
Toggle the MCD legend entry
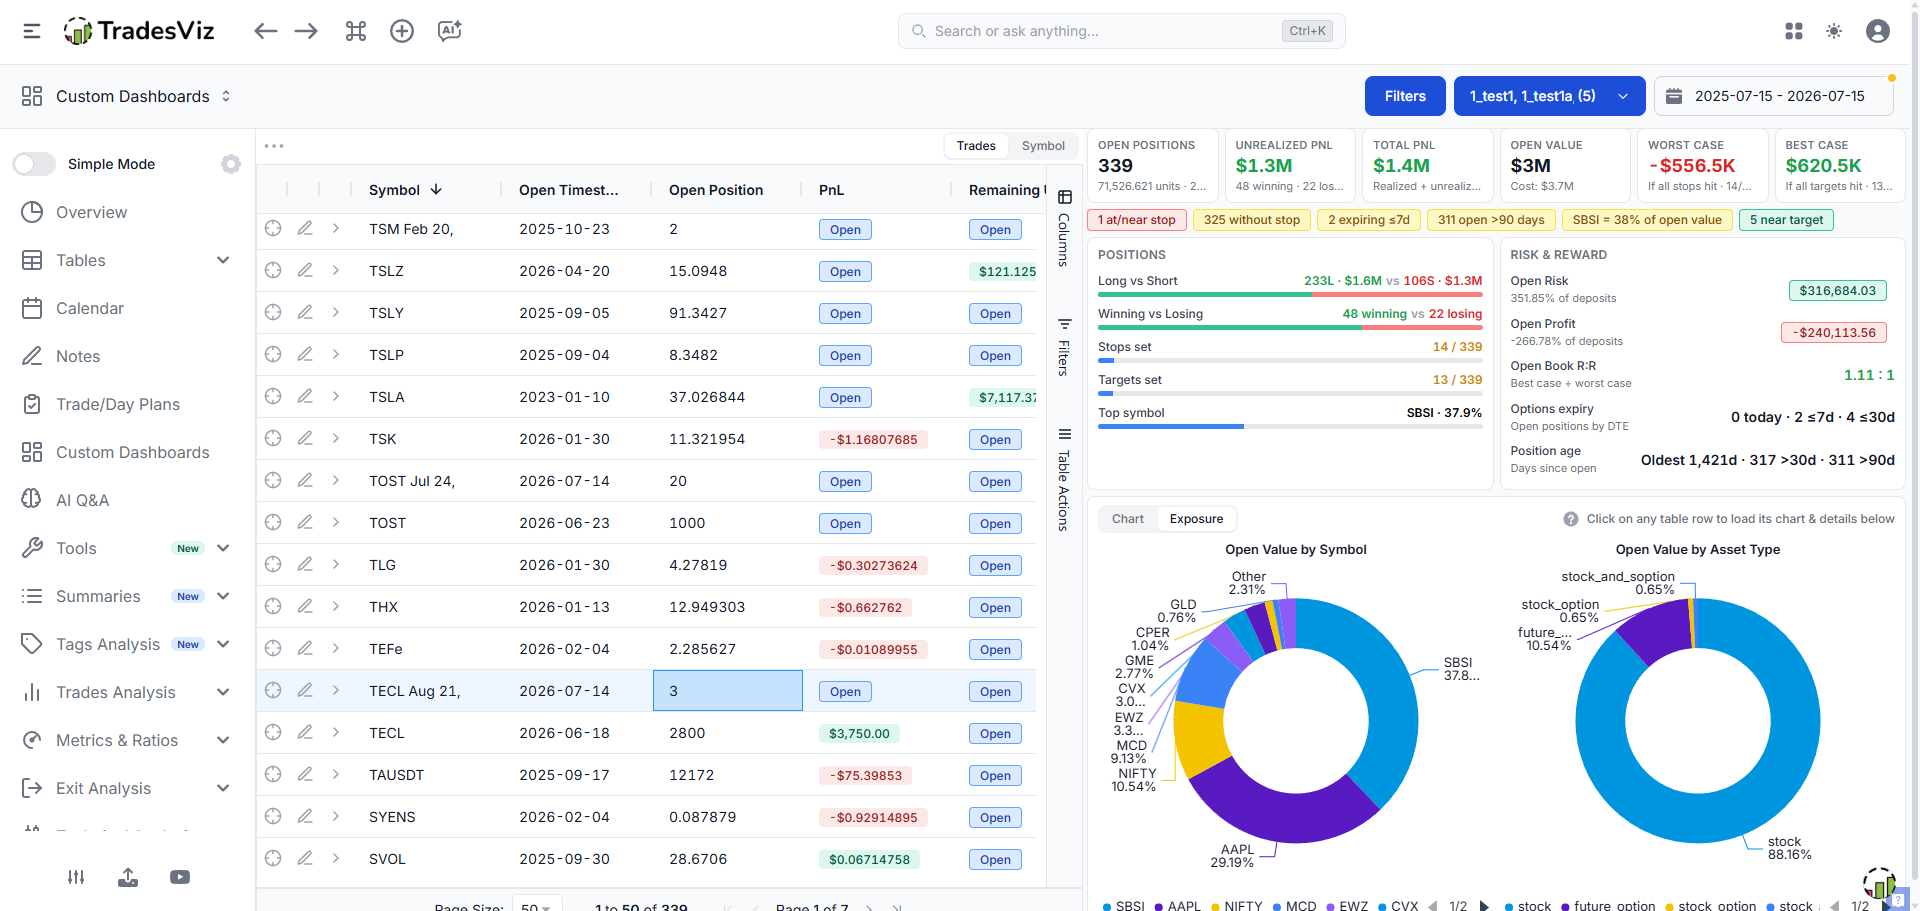coord(1295,906)
